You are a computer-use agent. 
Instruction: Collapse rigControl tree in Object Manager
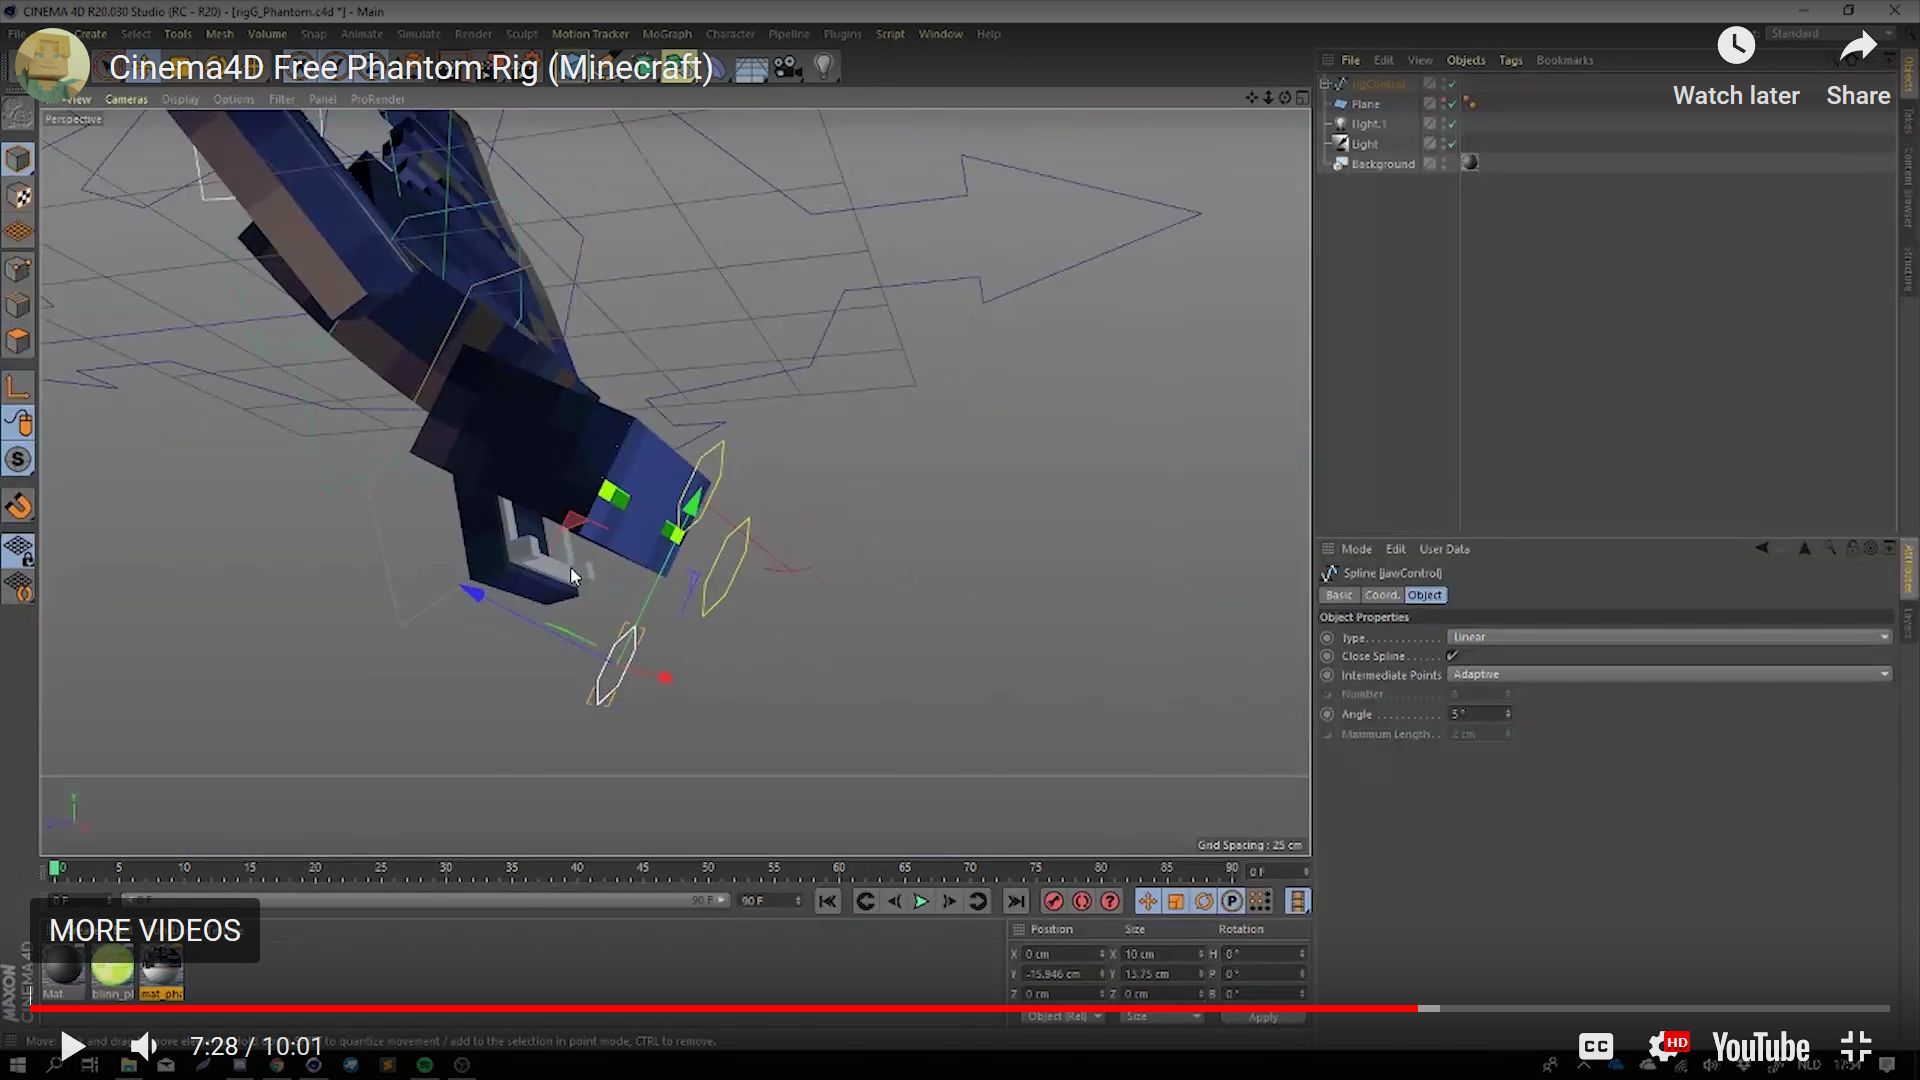1325,84
